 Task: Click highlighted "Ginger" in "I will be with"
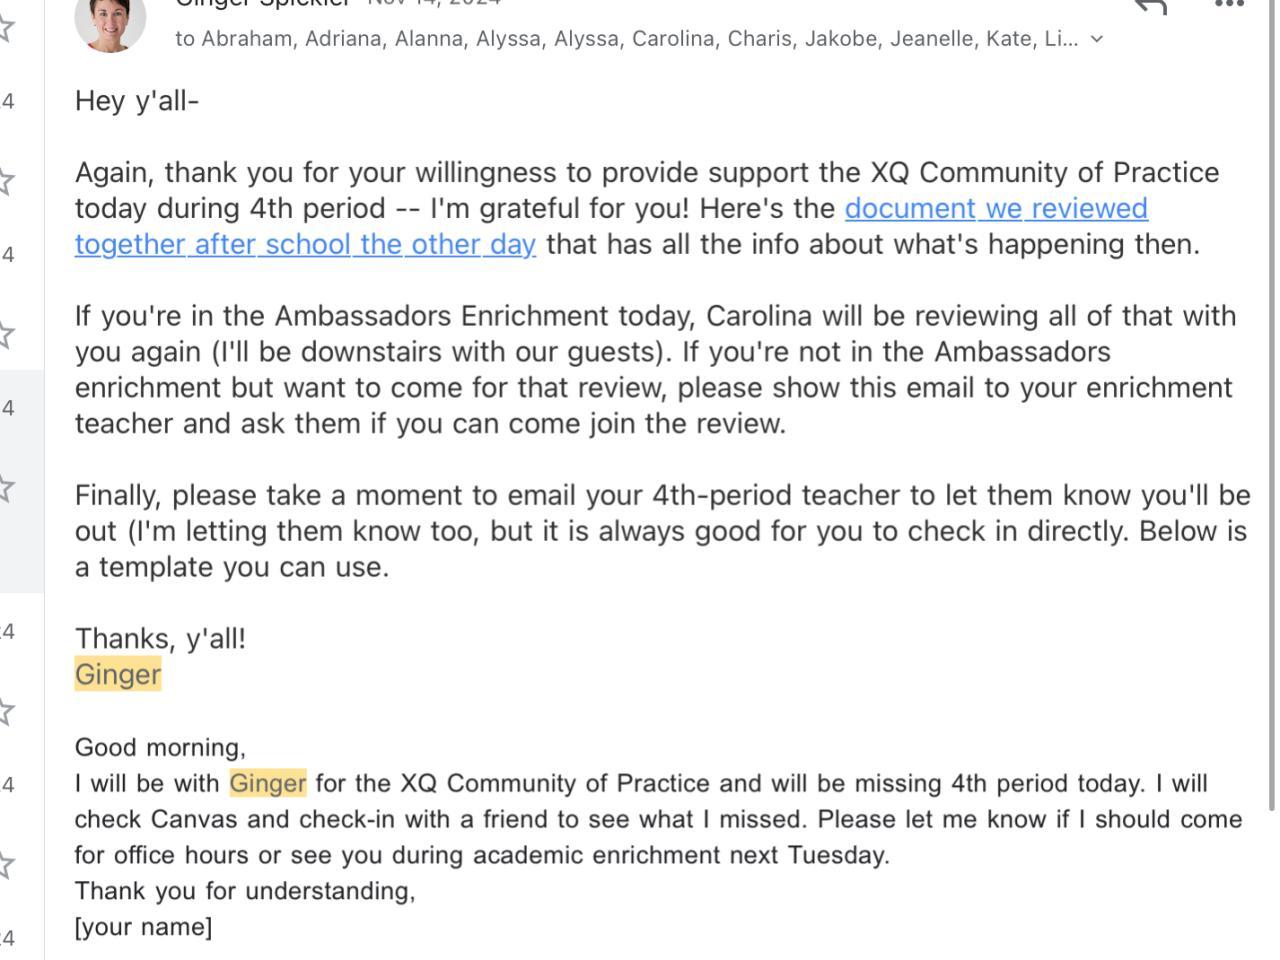point(268,783)
